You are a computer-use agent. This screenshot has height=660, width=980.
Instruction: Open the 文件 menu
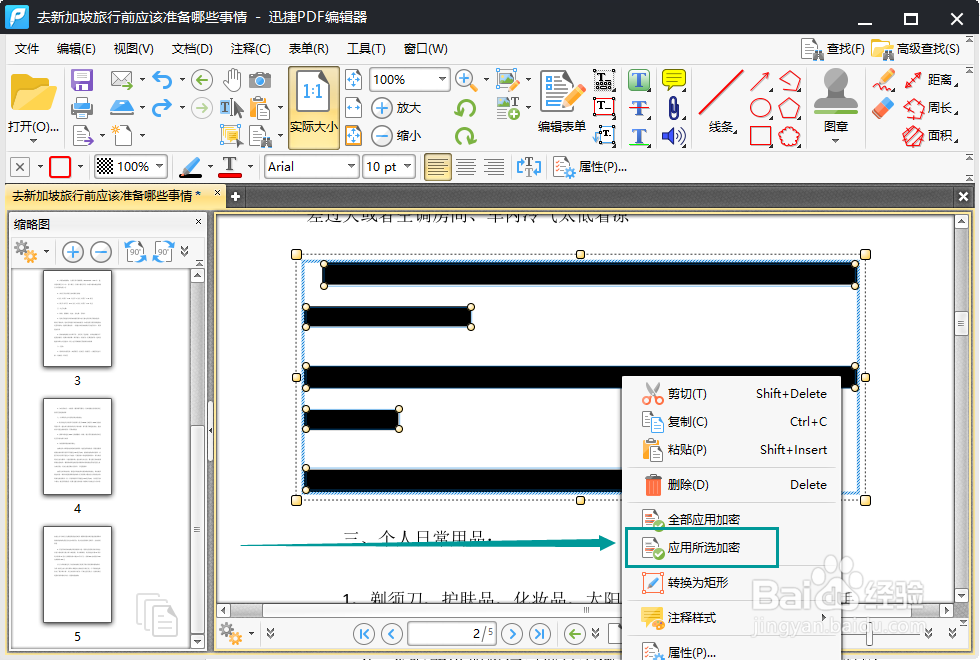[27, 49]
